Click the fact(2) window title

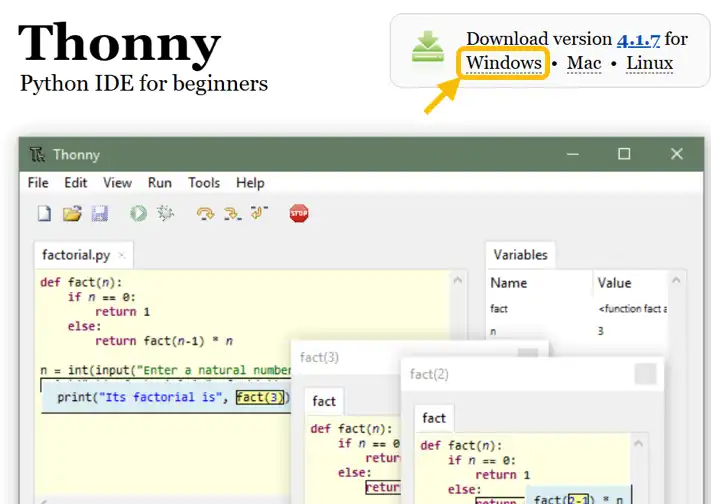click(429, 374)
